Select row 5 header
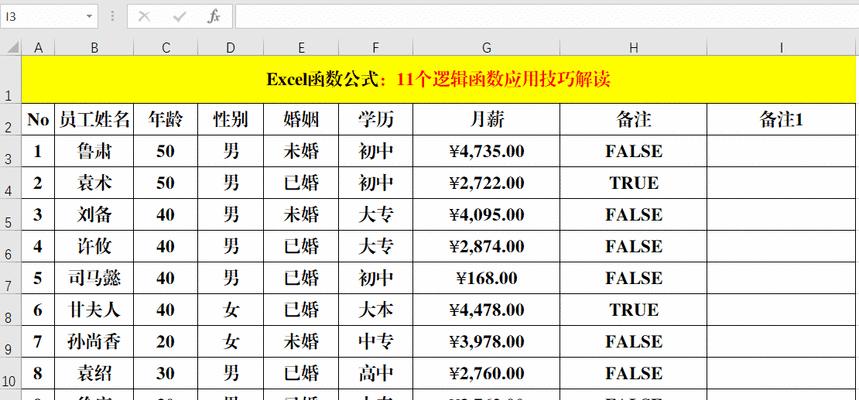Screen dimensions: 859x400 (10, 215)
